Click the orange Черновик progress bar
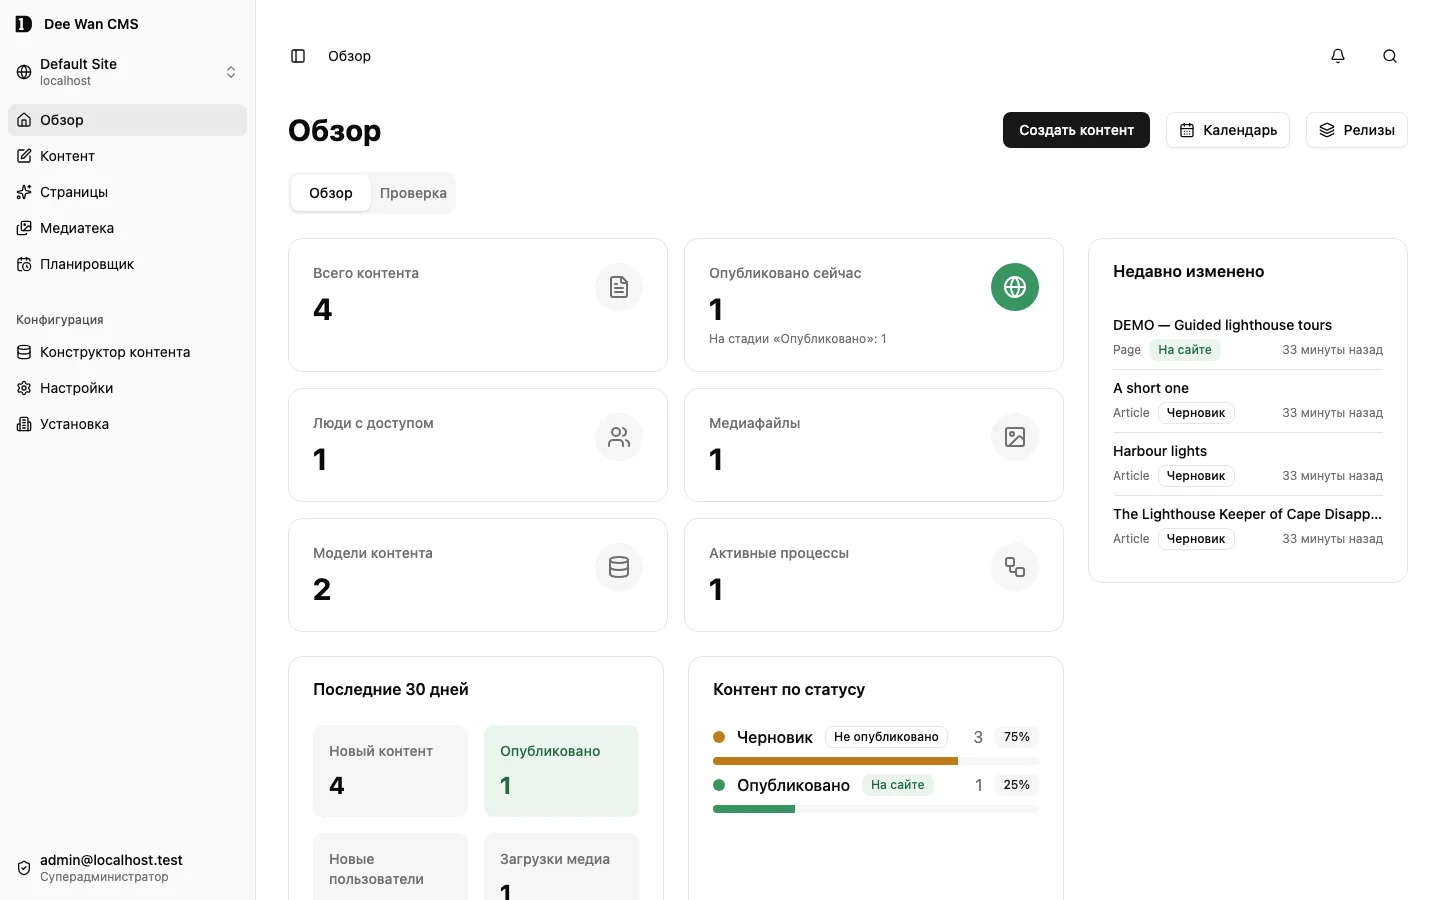The height and width of the screenshot is (900, 1440). point(835,761)
